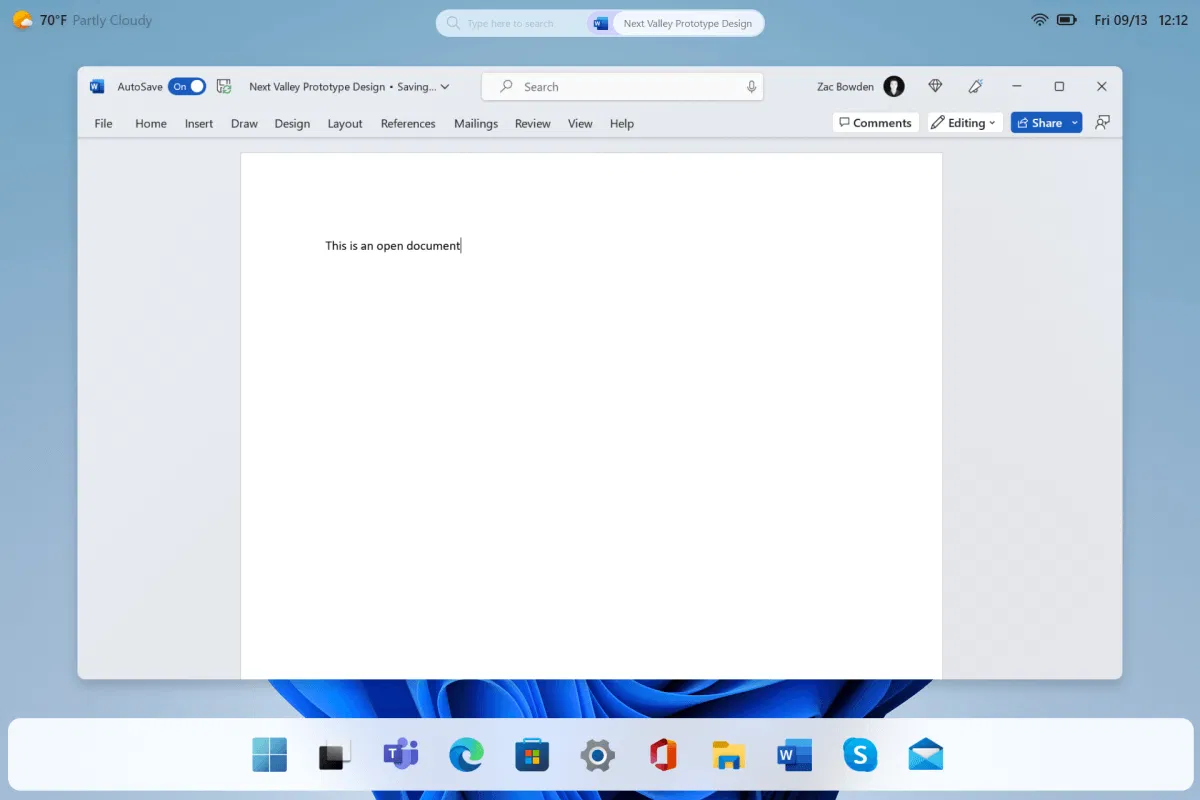Click the diamond premium icon

click(x=935, y=87)
